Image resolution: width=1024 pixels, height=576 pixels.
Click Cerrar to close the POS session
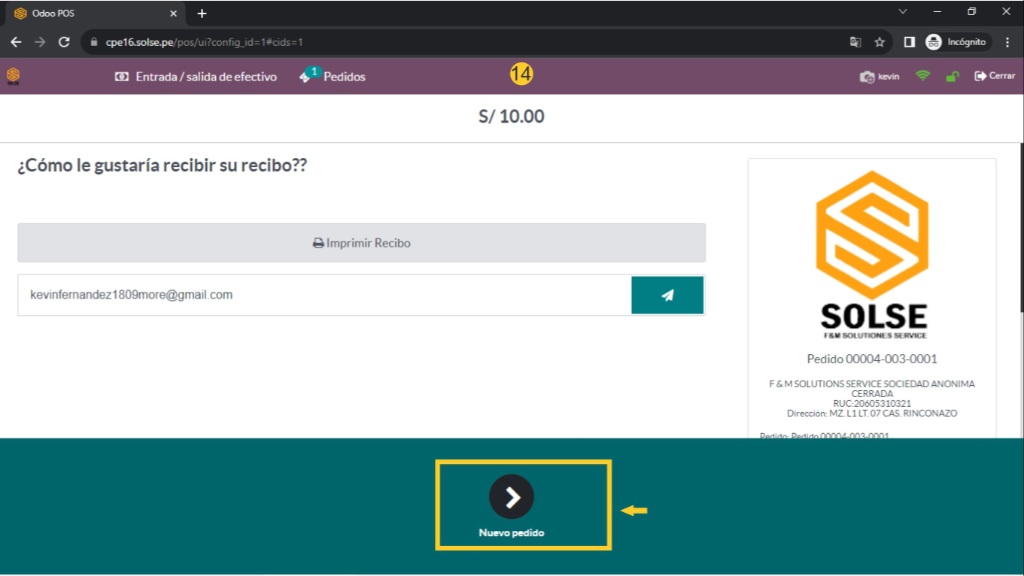click(995, 76)
